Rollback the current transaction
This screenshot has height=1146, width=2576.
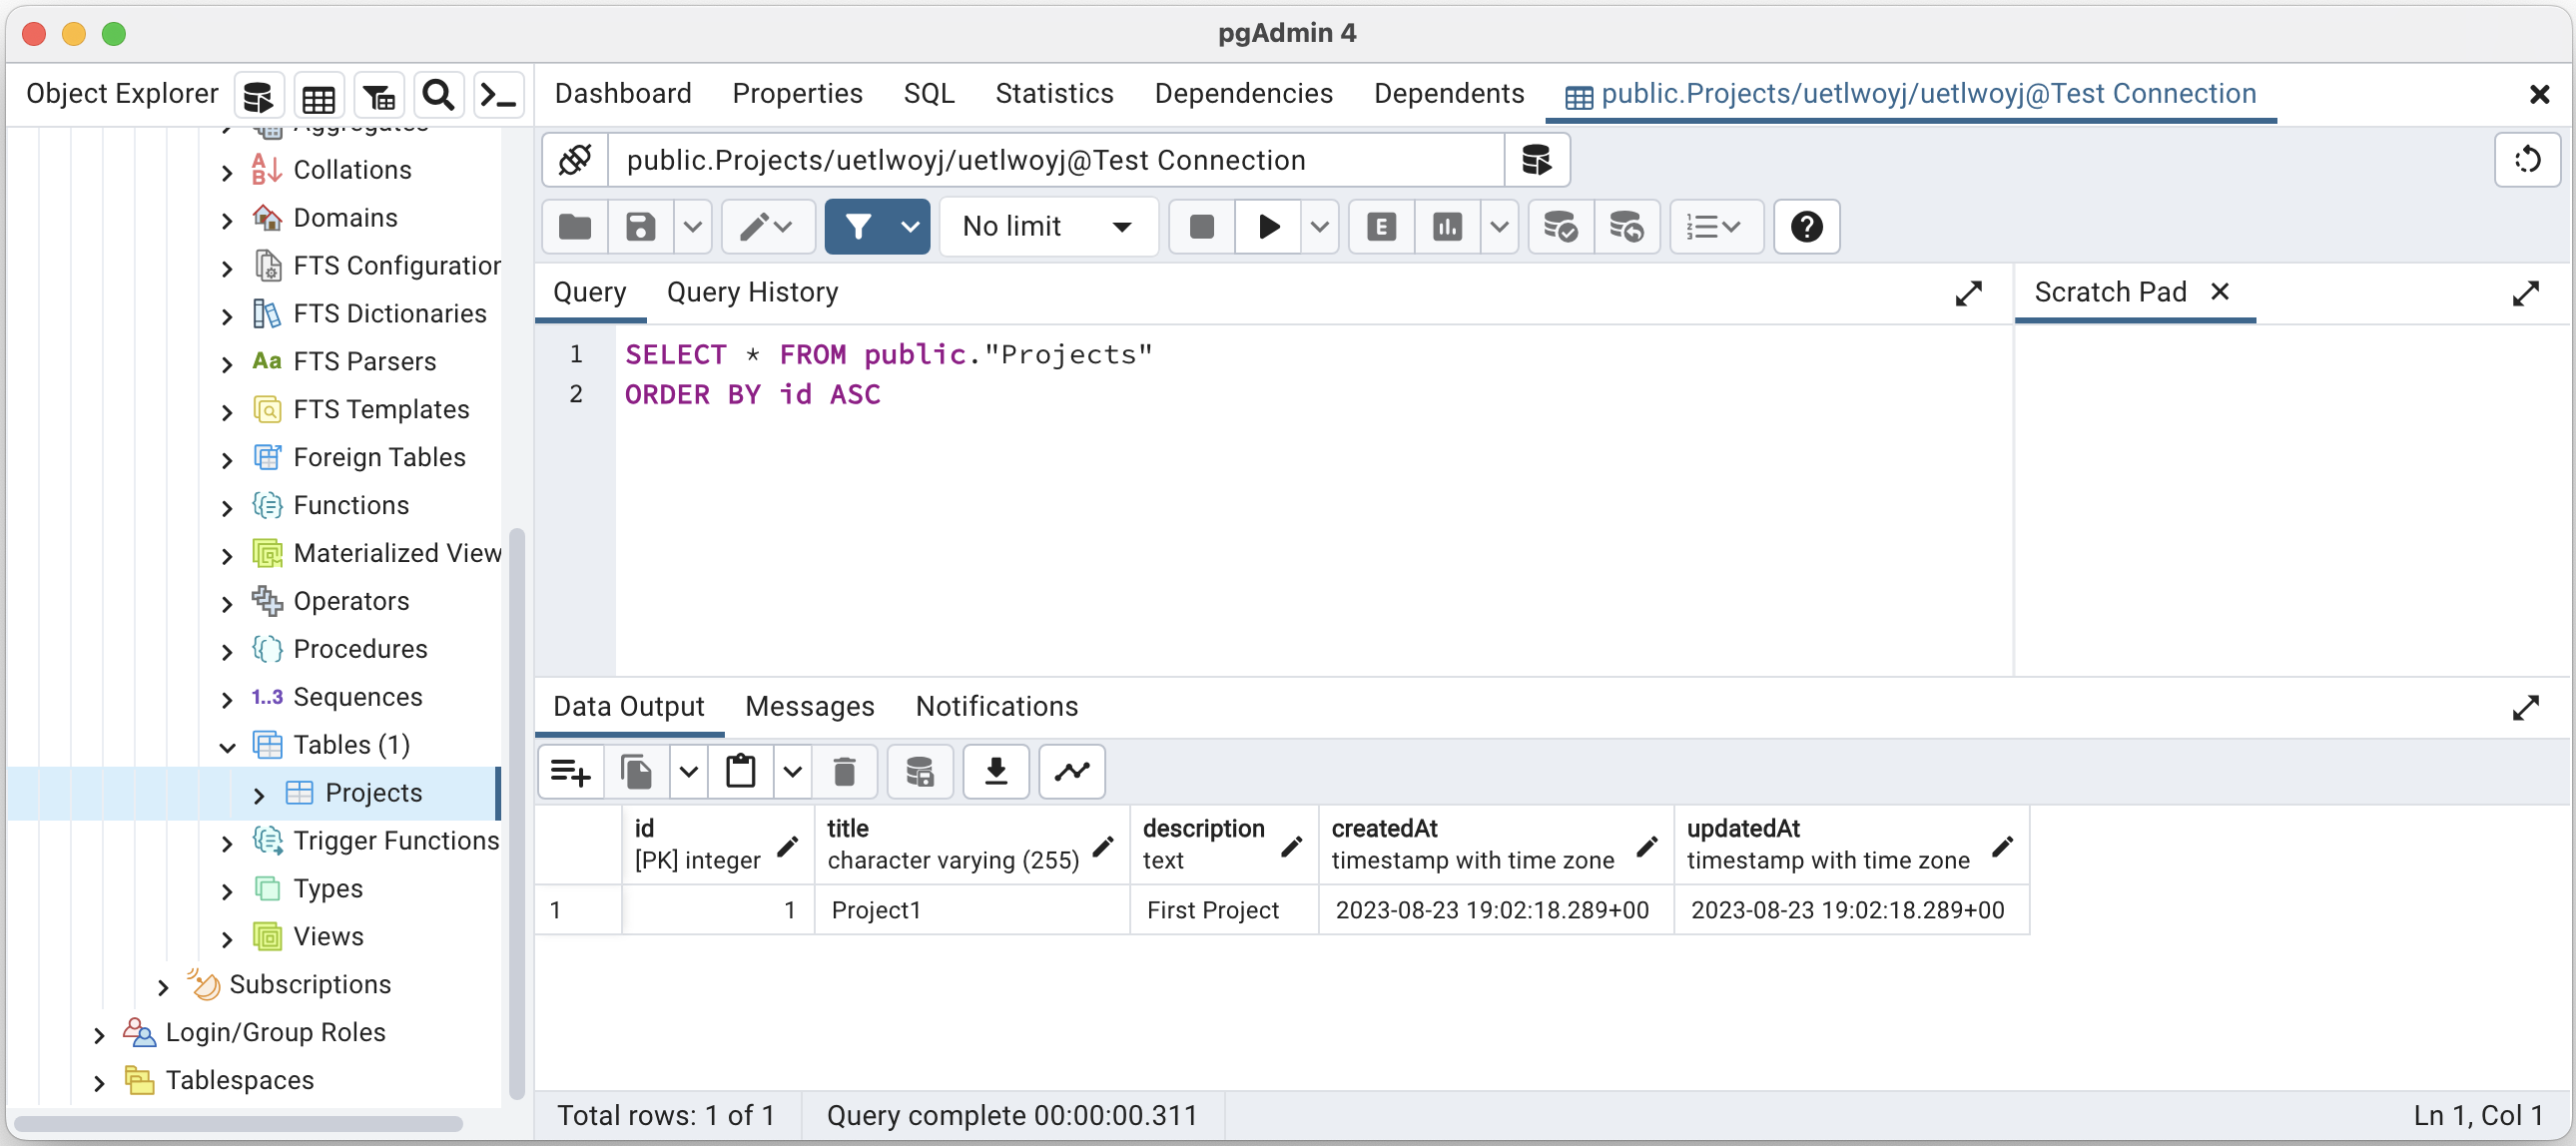pyautogui.click(x=1626, y=227)
